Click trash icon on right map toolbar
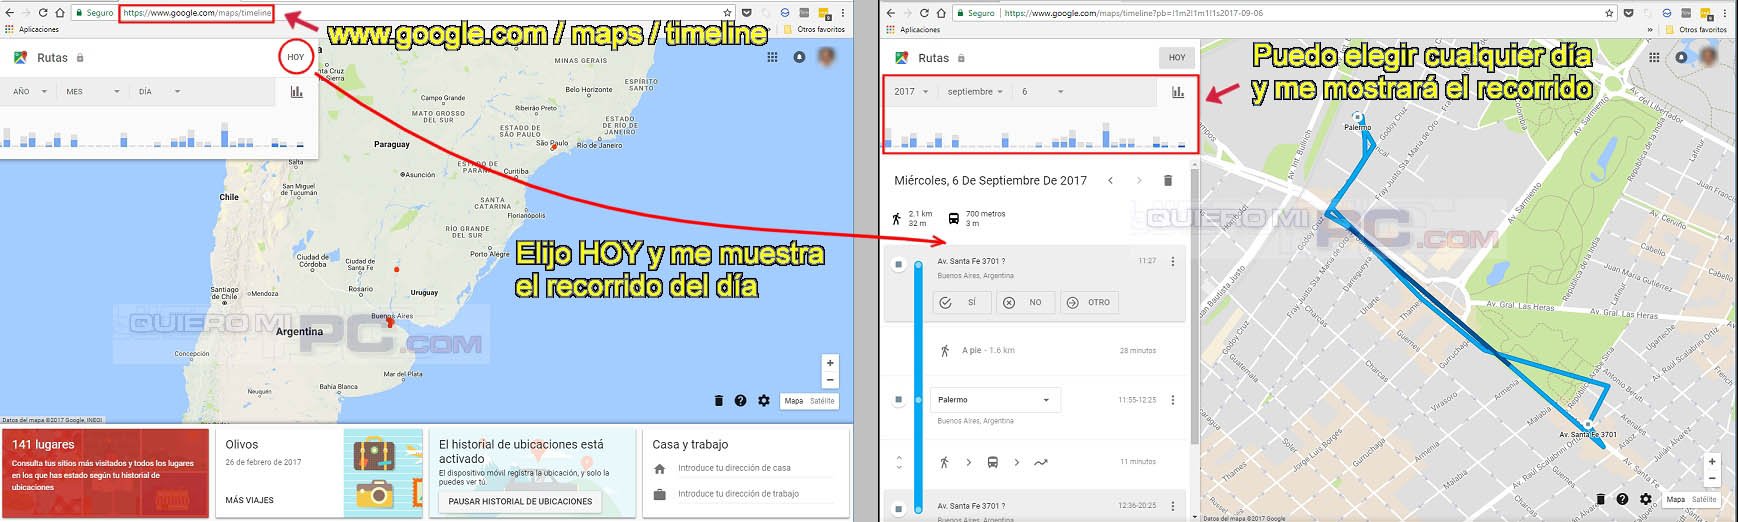Image resolution: width=1738 pixels, height=522 pixels. coord(1600,499)
